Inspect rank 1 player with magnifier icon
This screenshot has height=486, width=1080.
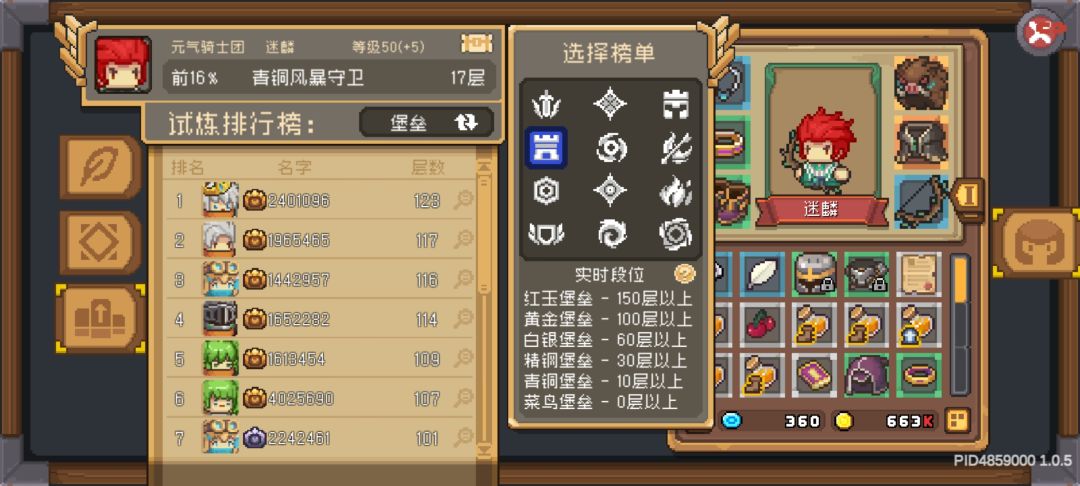tap(464, 200)
